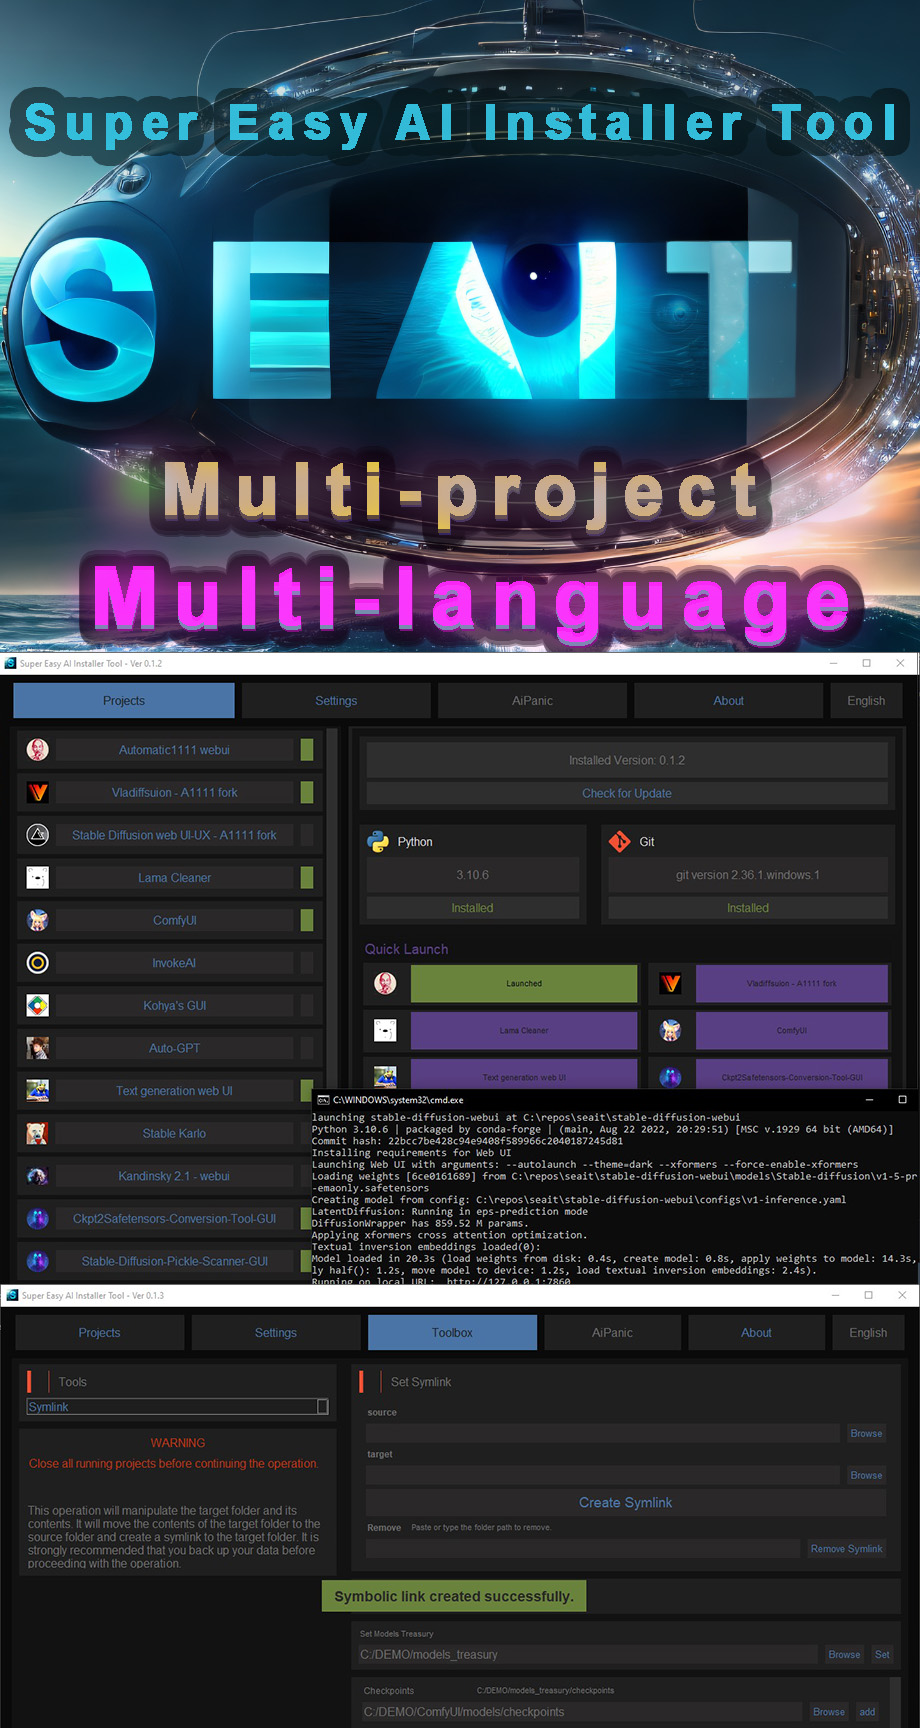Click the InvokeAI yellow ring icon
920x1728 pixels.
coord(38,963)
